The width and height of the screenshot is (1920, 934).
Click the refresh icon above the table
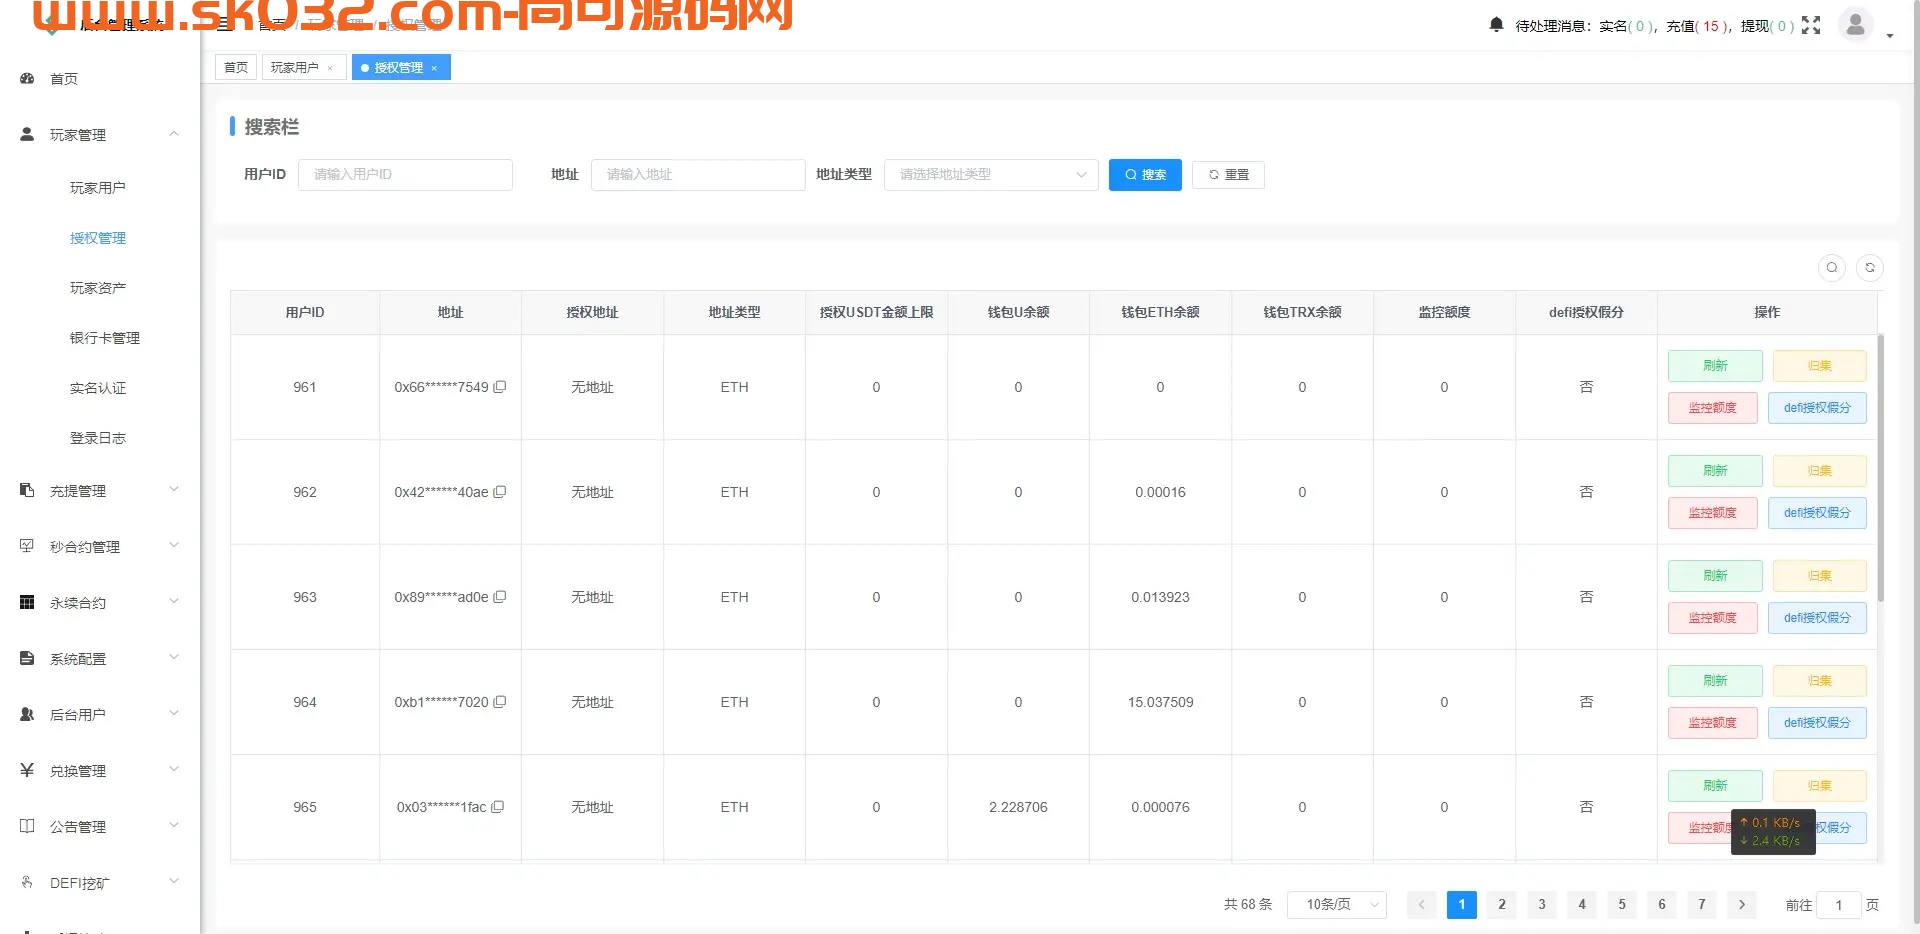pyautogui.click(x=1870, y=268)
